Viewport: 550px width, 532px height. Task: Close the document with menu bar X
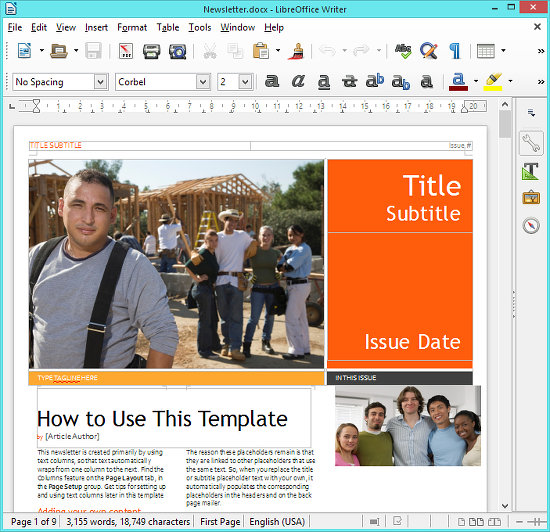coord(537,27)
